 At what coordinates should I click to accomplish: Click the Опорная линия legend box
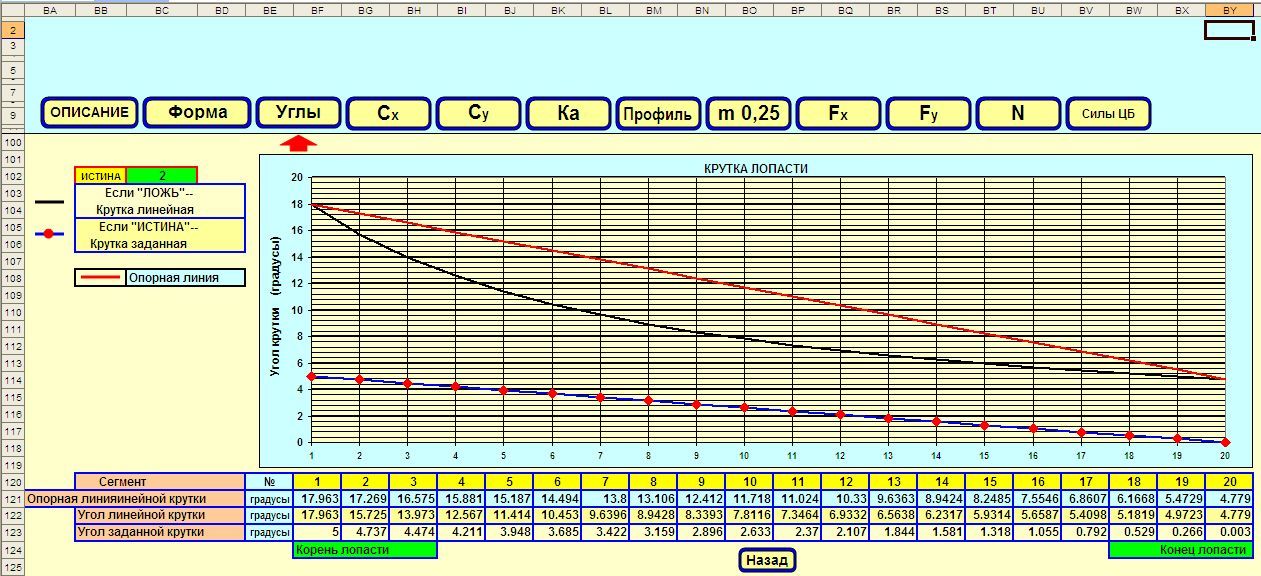click(x=160, y=278)
